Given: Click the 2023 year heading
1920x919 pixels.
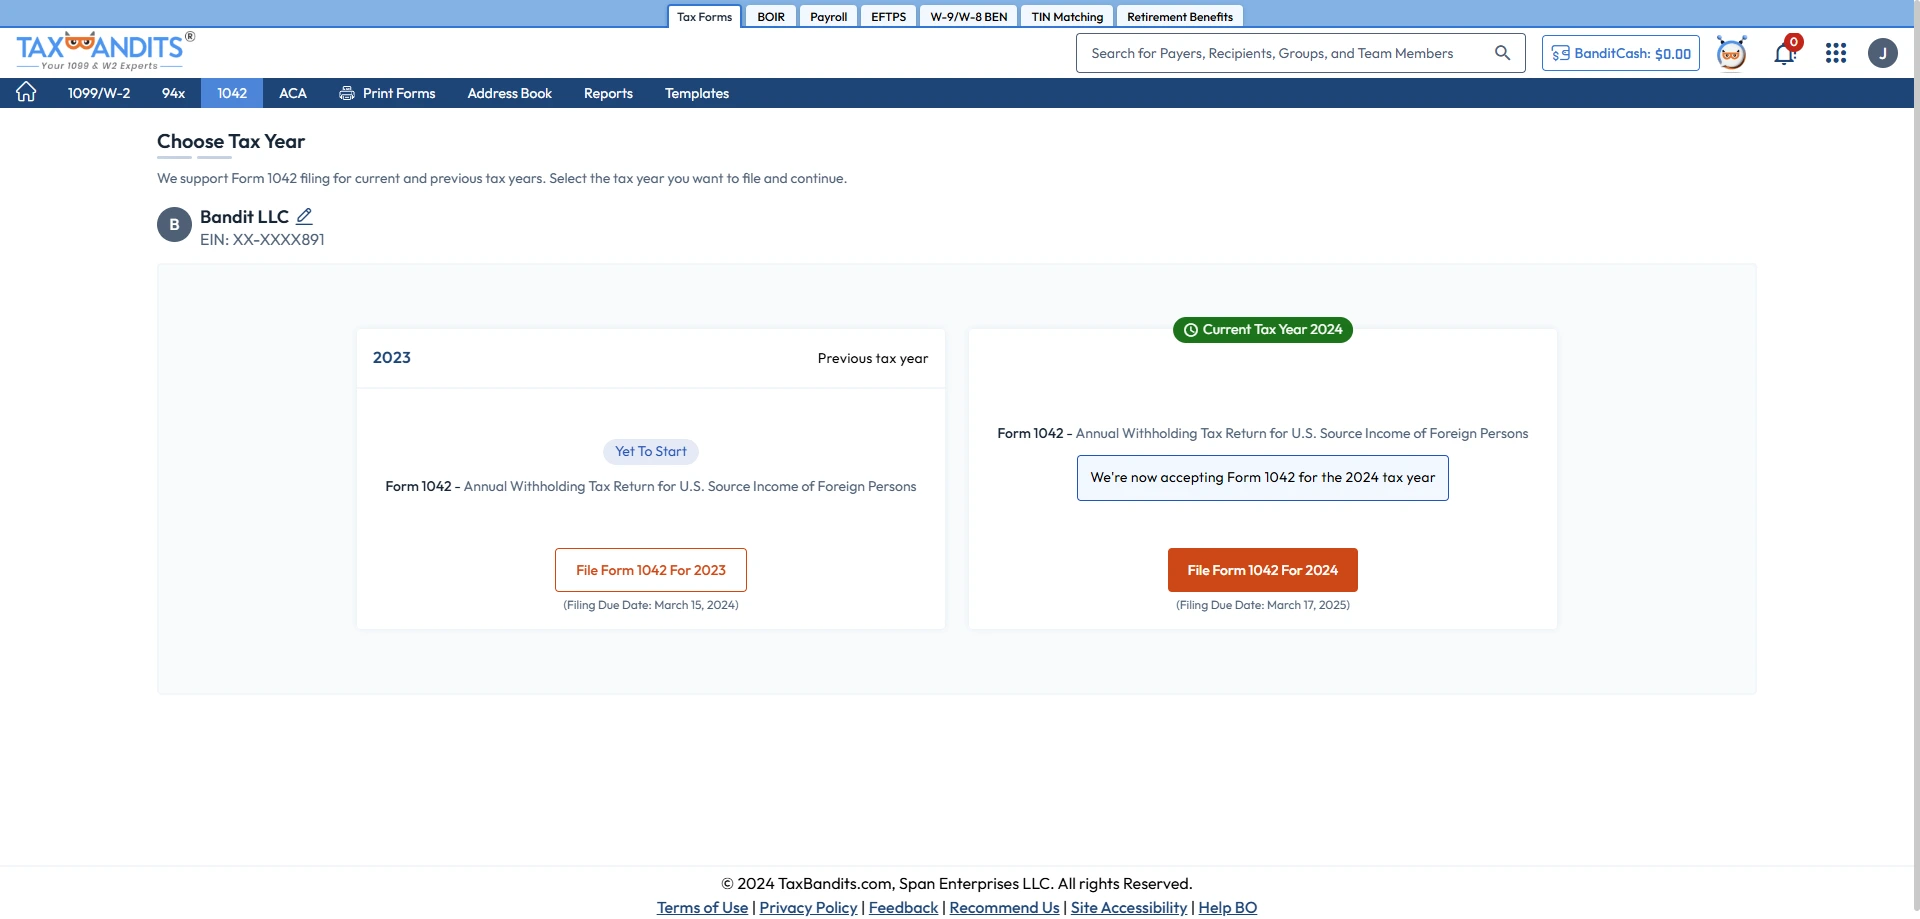Looking at the screenshot, I should coord(392,358).
